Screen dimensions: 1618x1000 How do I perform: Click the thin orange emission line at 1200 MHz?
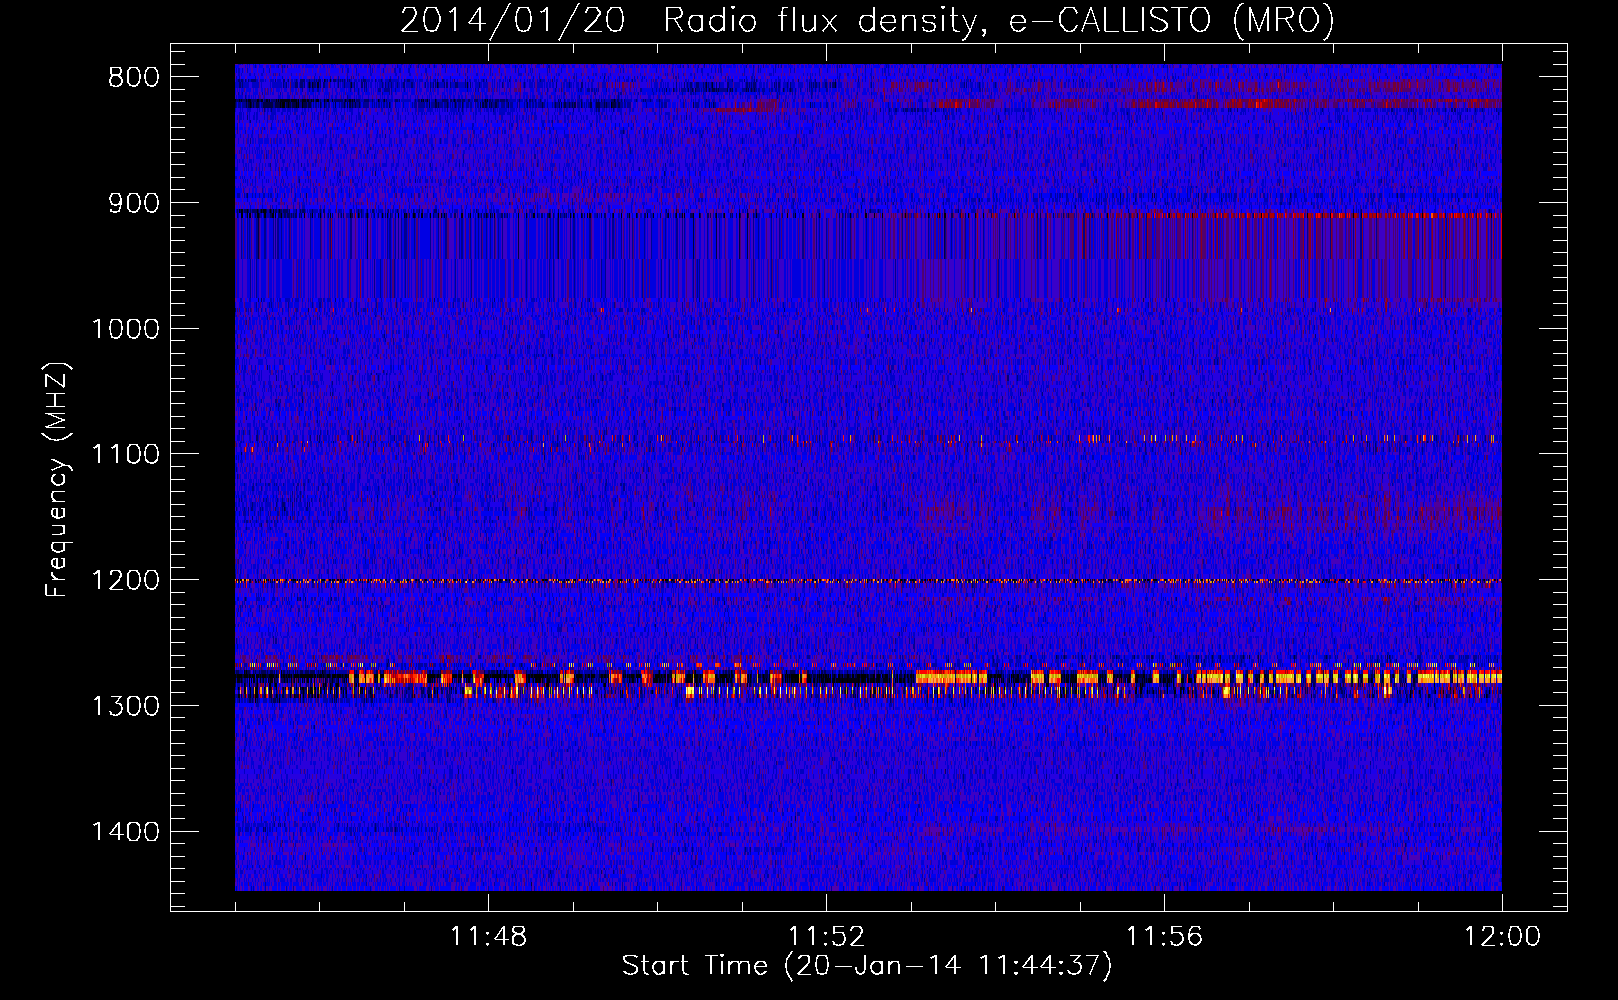(868, 581)
